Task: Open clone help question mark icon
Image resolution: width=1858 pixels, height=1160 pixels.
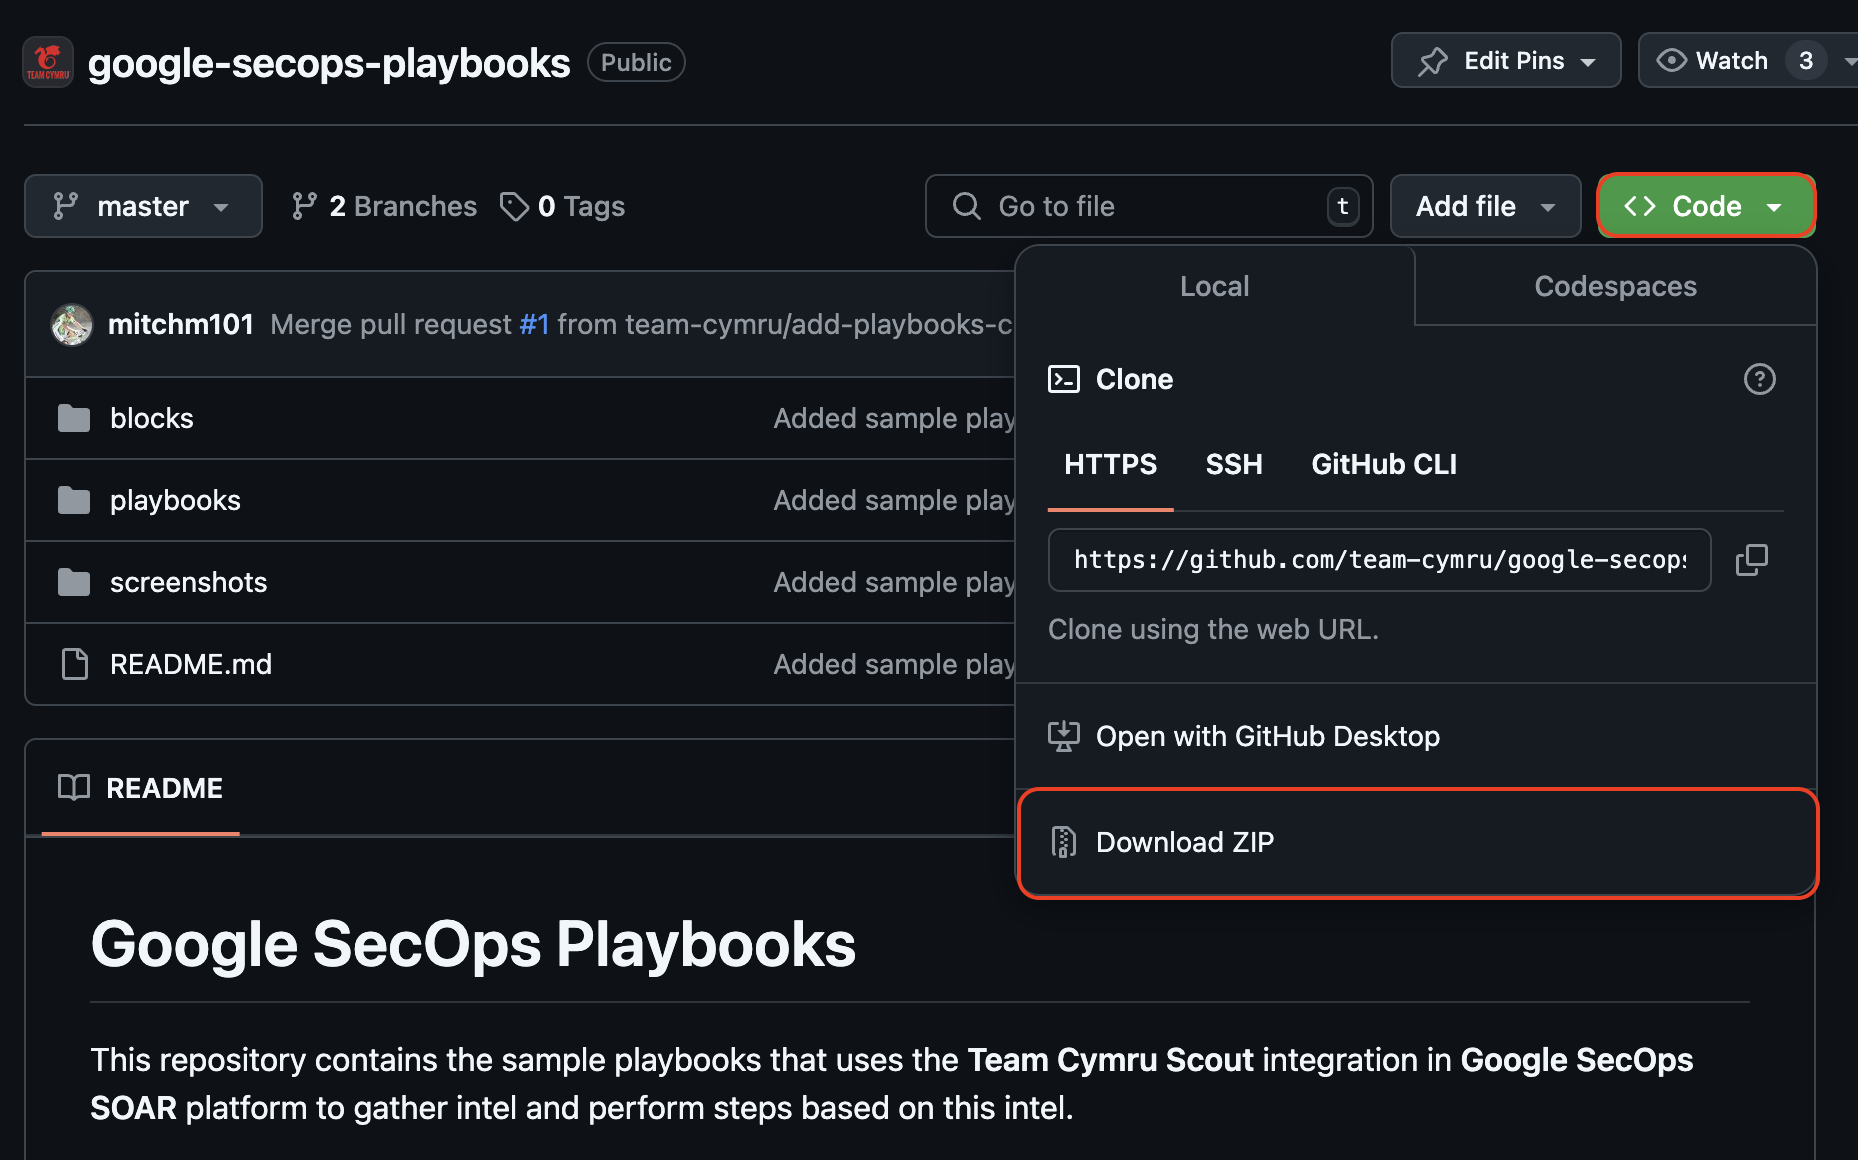Action: pyautogui.click(x=1759, y=379)
